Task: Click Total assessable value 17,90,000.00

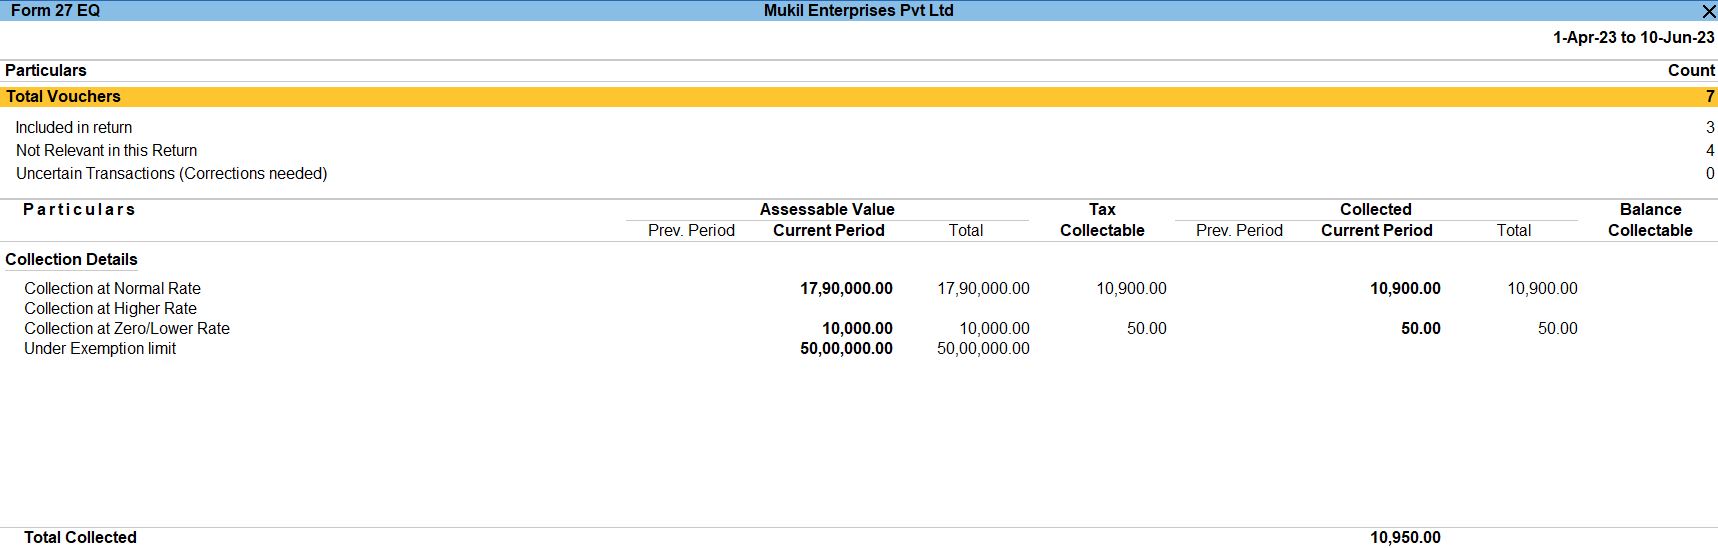Action: click(983, 288)
